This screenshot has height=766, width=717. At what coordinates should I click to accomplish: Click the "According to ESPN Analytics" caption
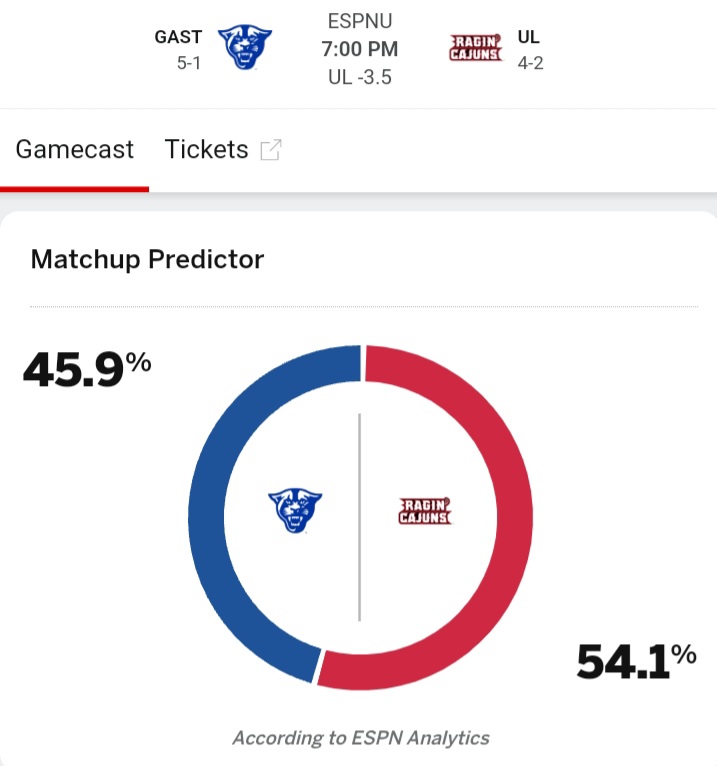pyautogui.click(x=360, y=739)
